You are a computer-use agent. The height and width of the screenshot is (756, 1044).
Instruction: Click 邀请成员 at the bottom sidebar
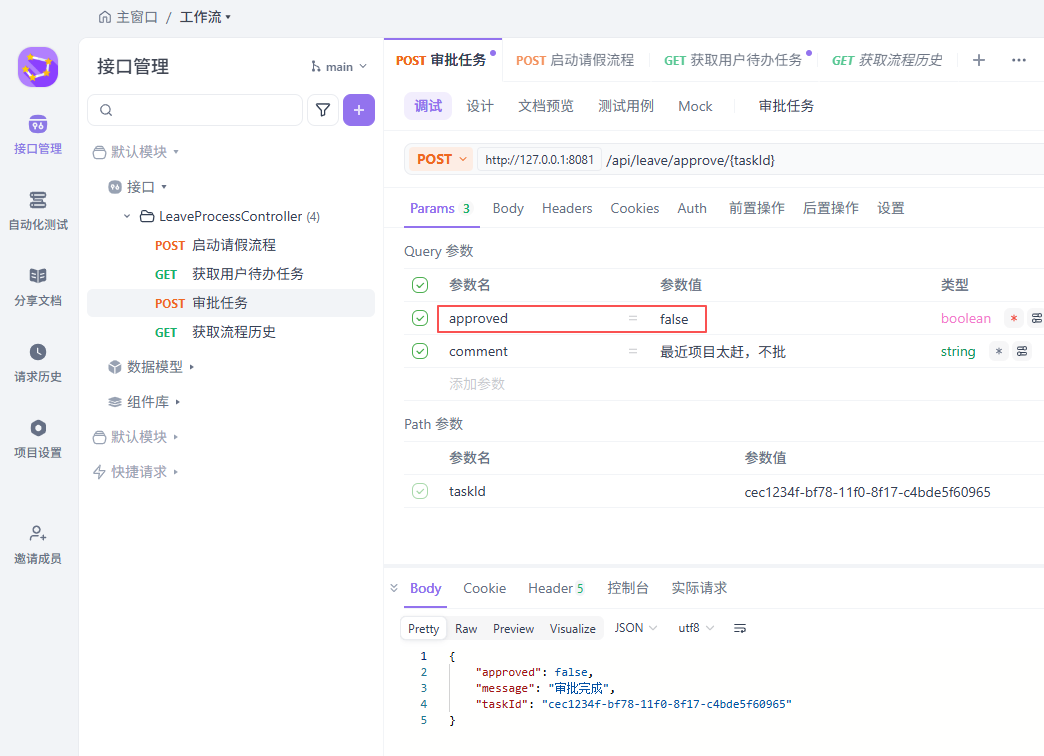coord(37,545)
